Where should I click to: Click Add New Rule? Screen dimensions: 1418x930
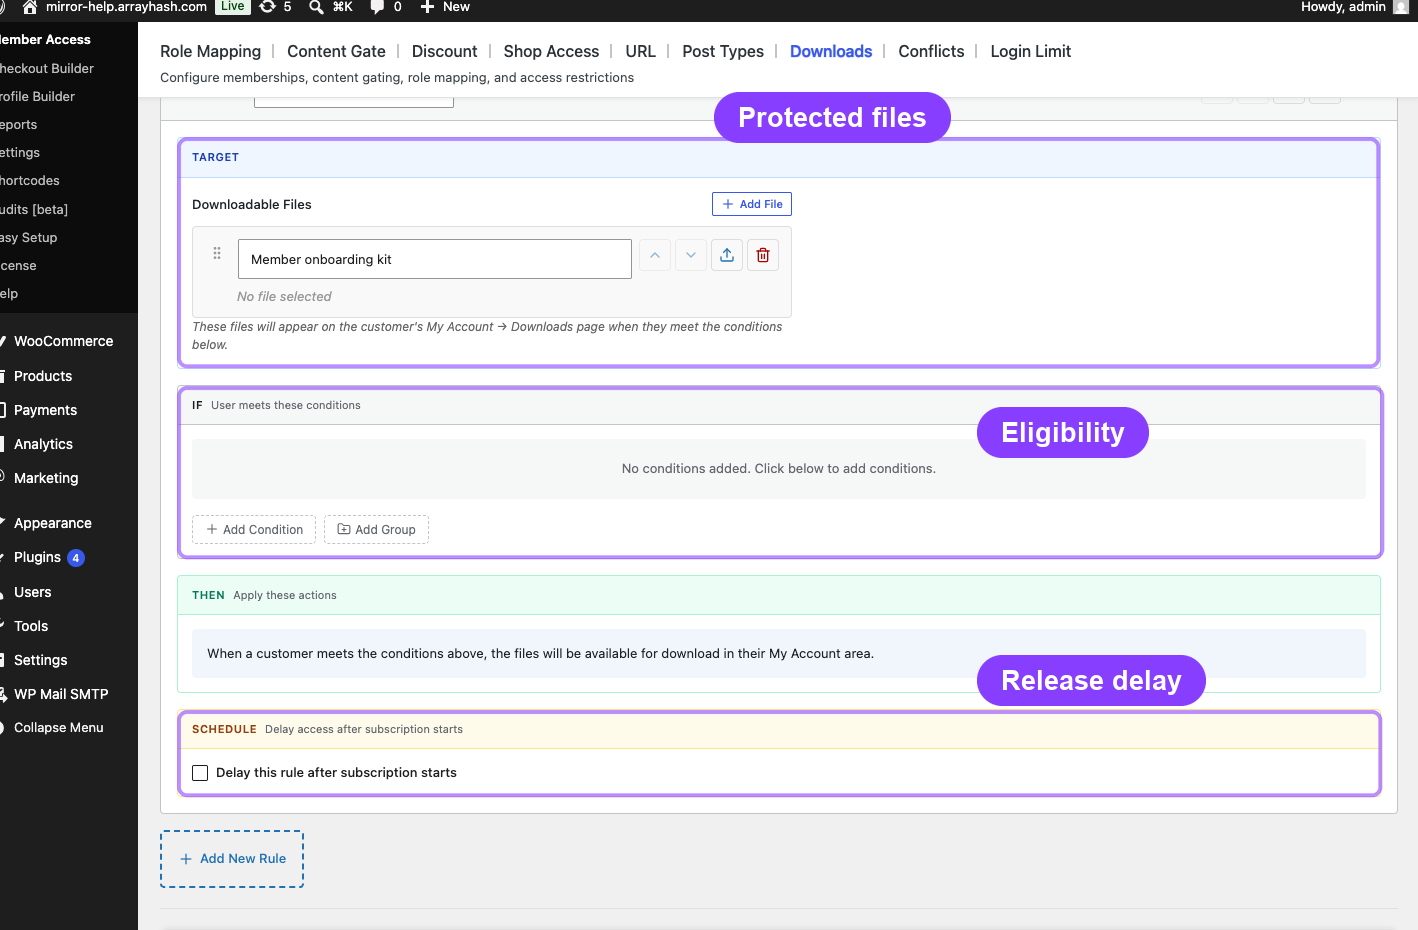pos(232,859)
